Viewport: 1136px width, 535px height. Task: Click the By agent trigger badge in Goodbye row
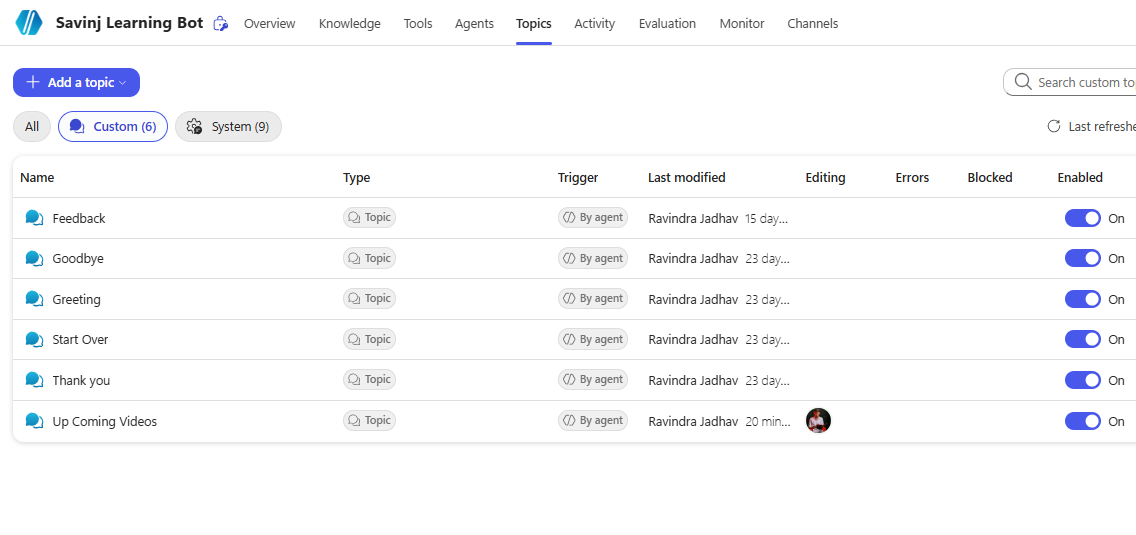(593, 258)
